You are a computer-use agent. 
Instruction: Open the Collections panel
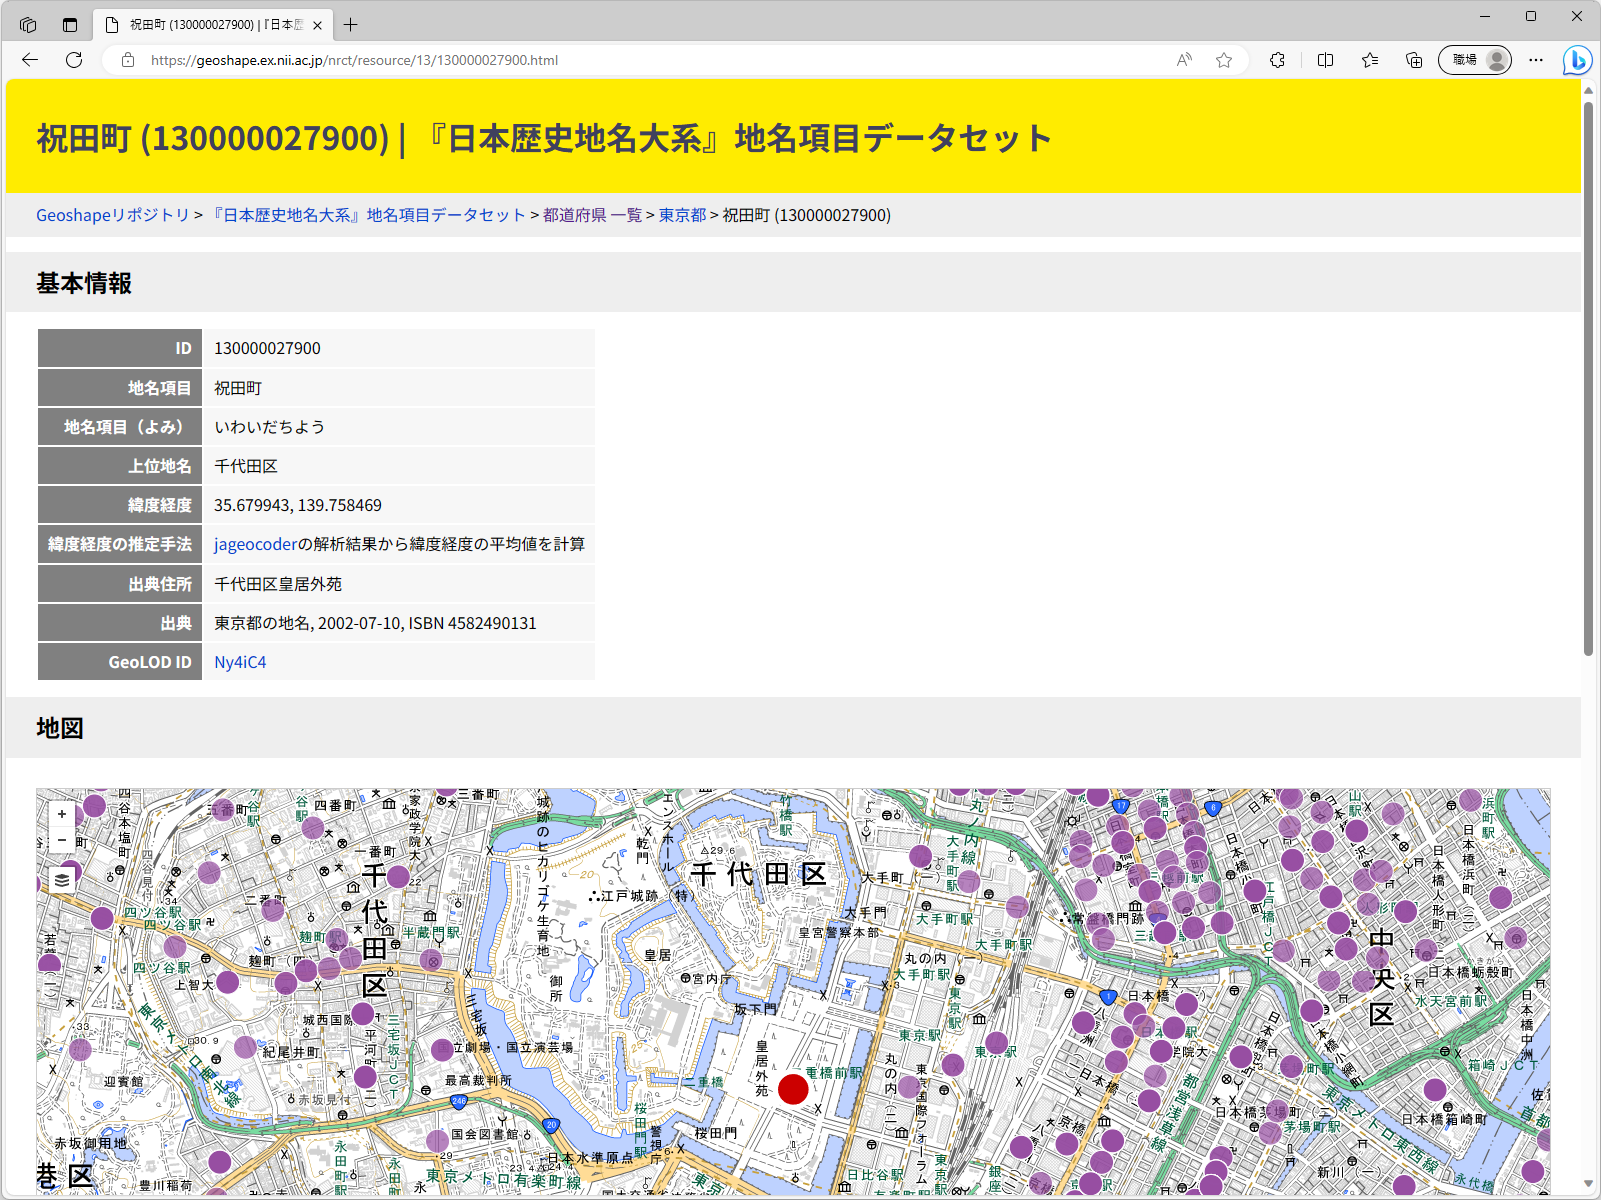(x=1414, y=60)
